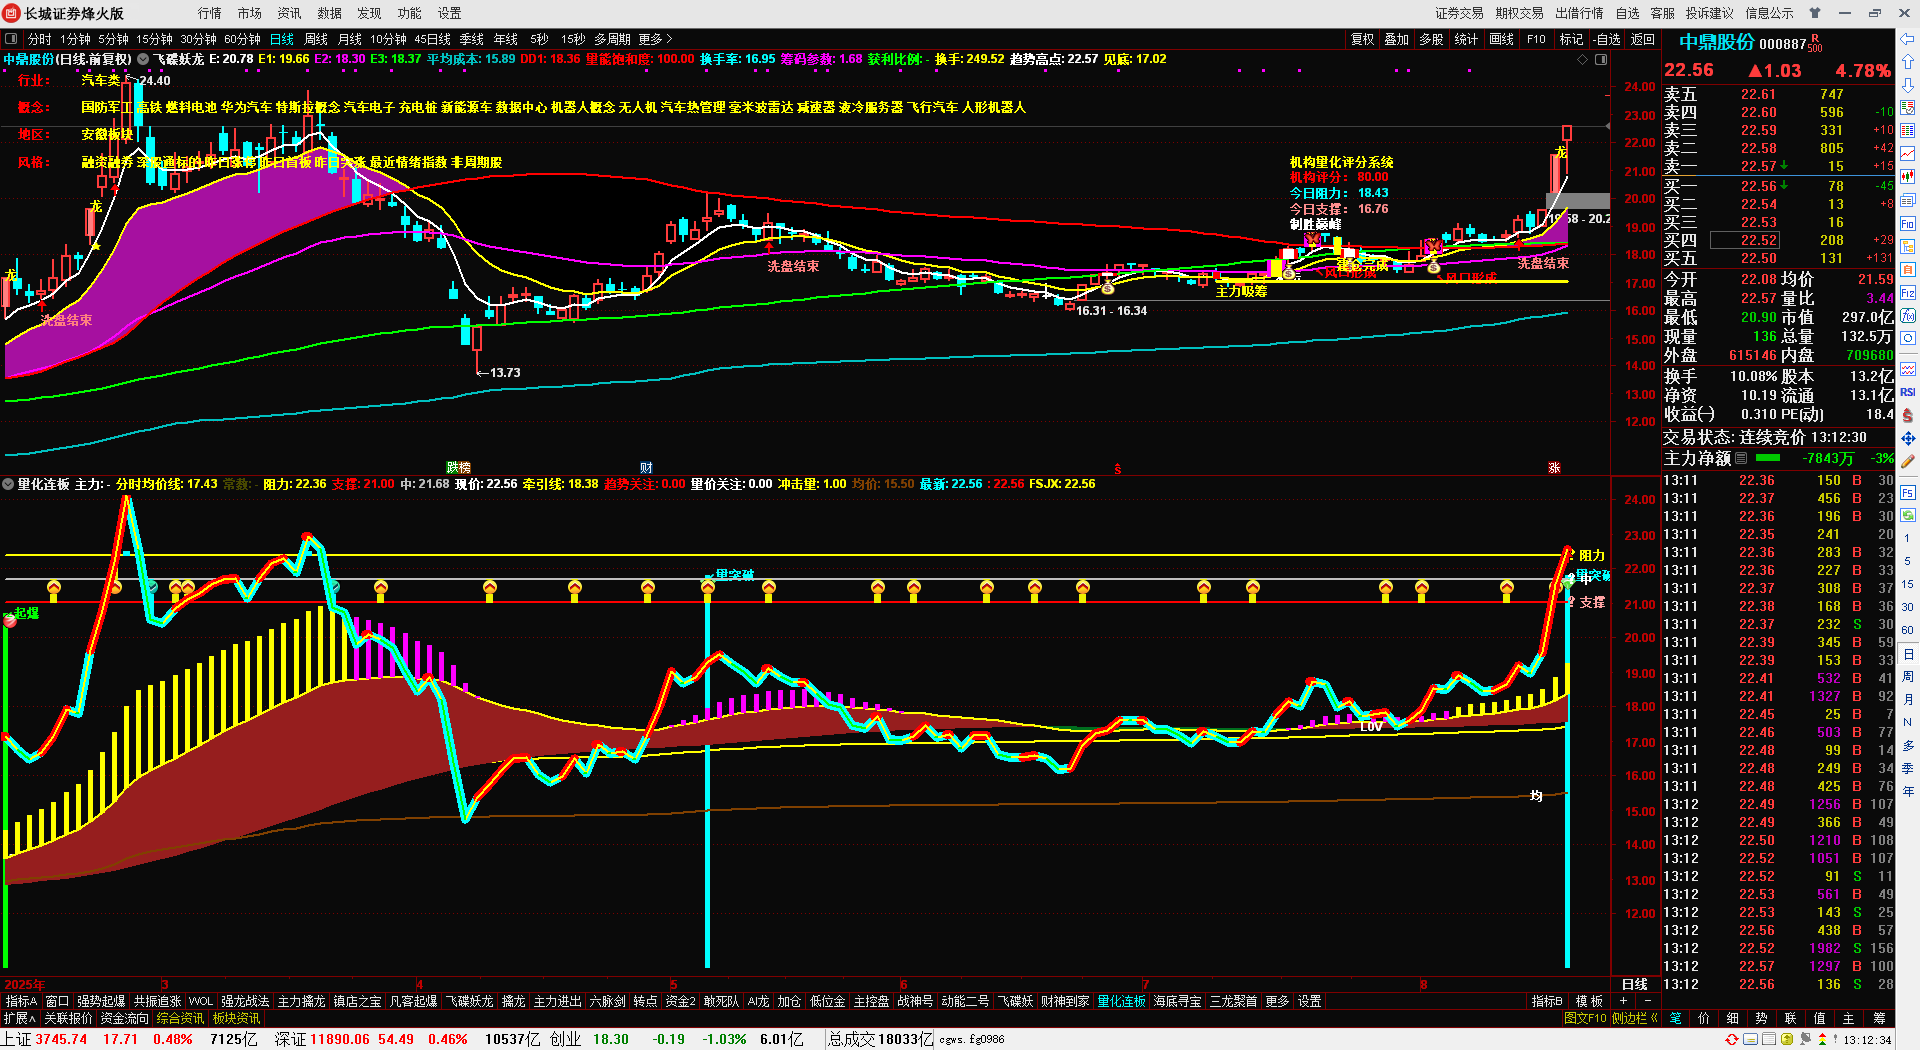Viewport: 1920px width, 1050px height.
Task: Open 指标A indicator selector at bottom
Action: pyautogui.click(x=21, y=1001)
